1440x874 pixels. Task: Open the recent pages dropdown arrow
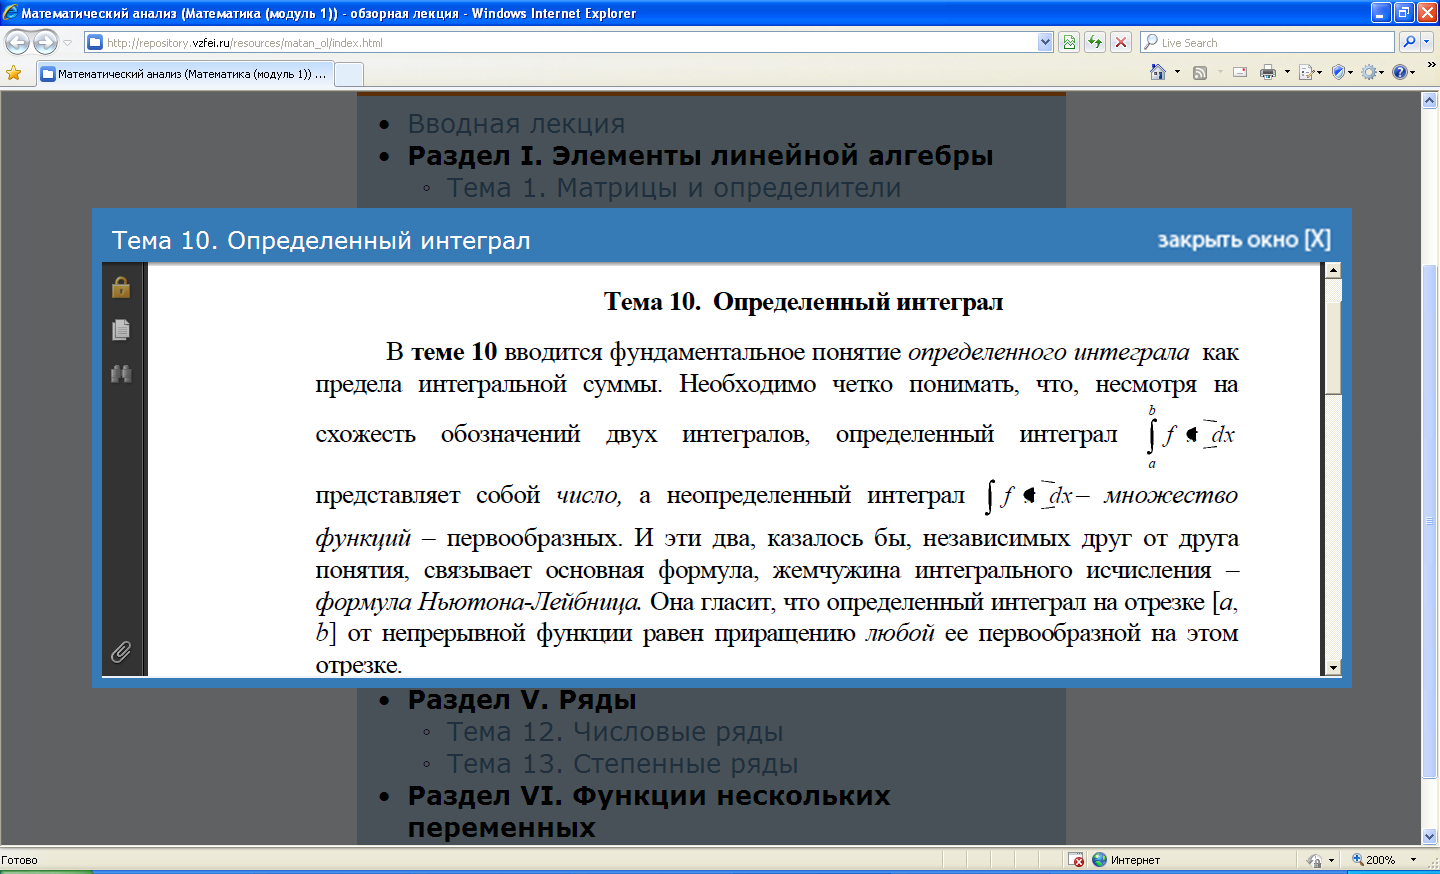click(x=68, y=43)
